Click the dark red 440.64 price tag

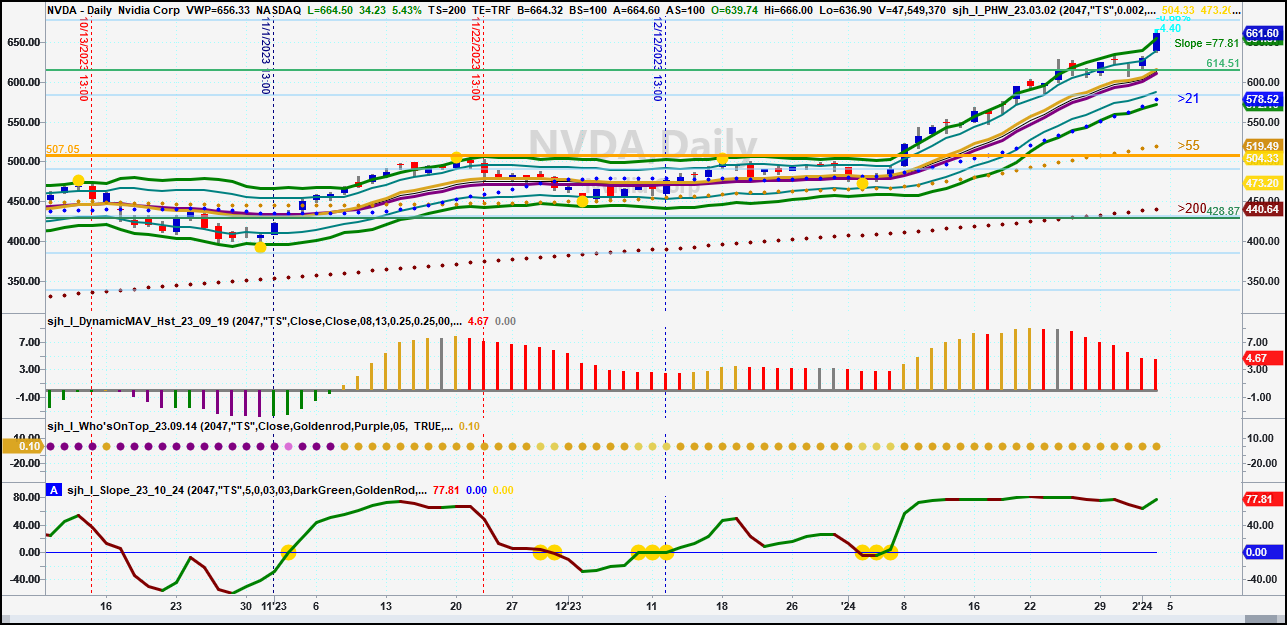pyautogui.click(x=1262, y=209)
